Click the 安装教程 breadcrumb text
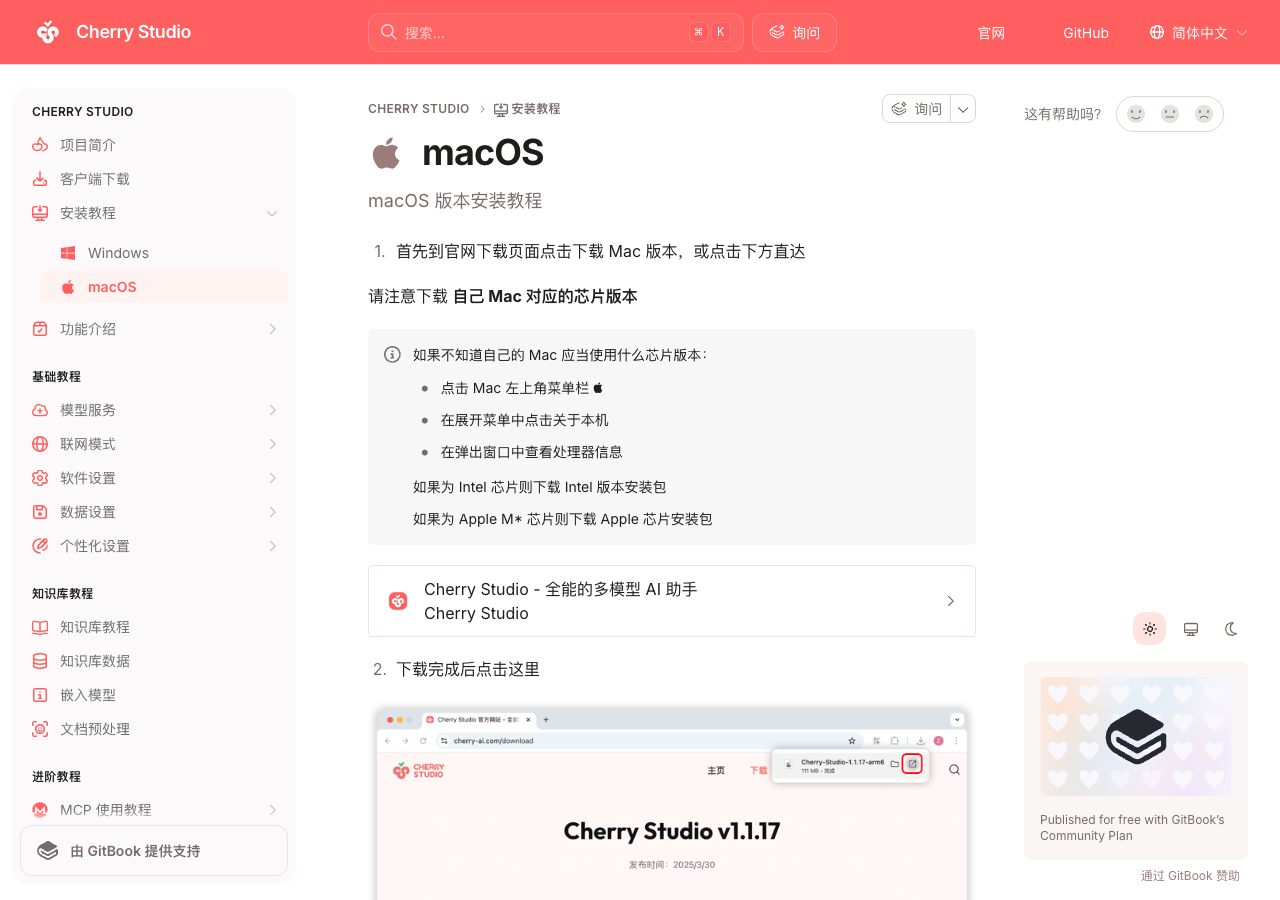 536,109
